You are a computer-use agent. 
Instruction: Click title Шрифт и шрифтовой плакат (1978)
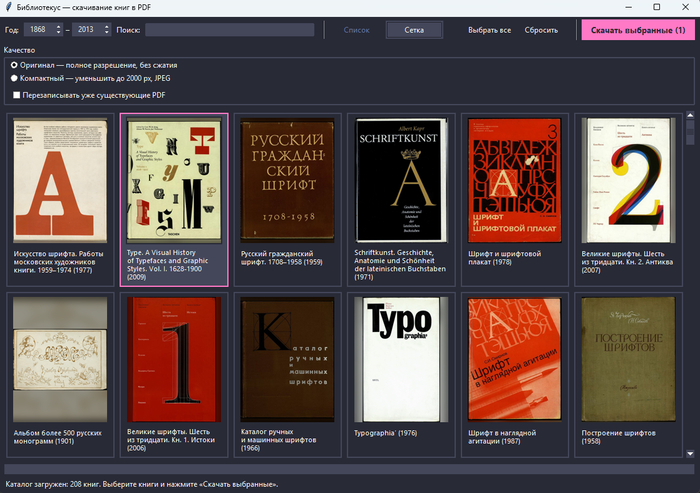click(504, 258)
